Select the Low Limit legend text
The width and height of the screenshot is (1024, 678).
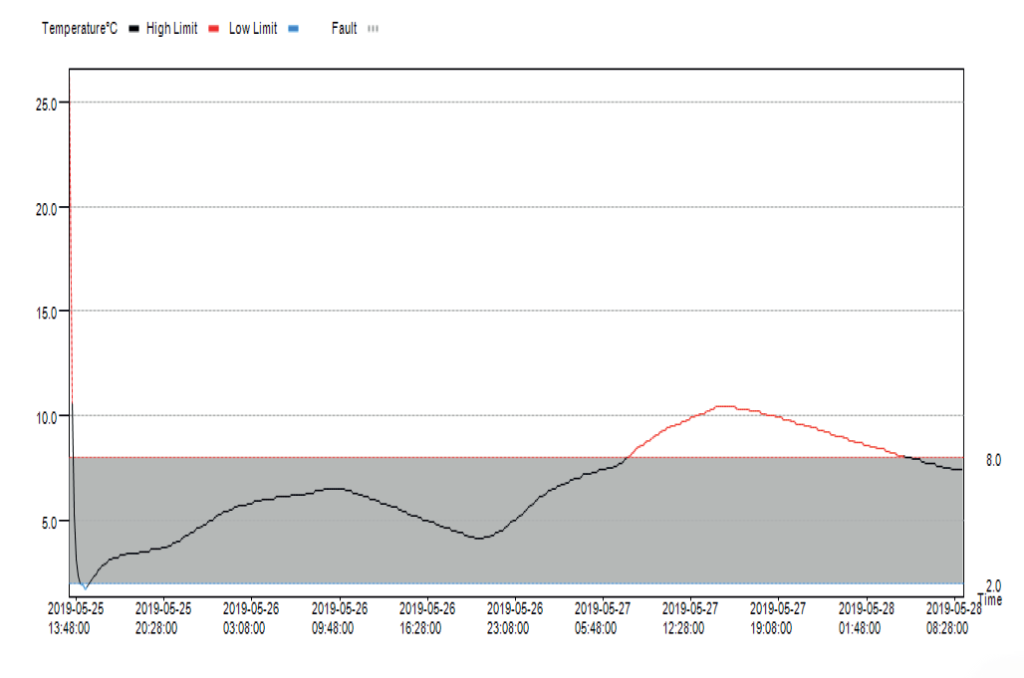pos(253,29)
